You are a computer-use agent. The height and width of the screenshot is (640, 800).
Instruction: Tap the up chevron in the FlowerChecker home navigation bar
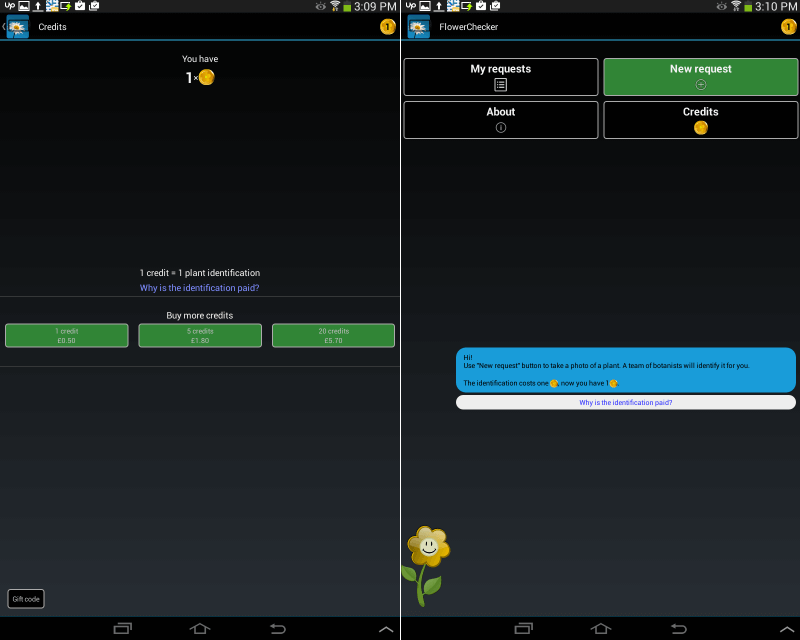coord(787,629)
